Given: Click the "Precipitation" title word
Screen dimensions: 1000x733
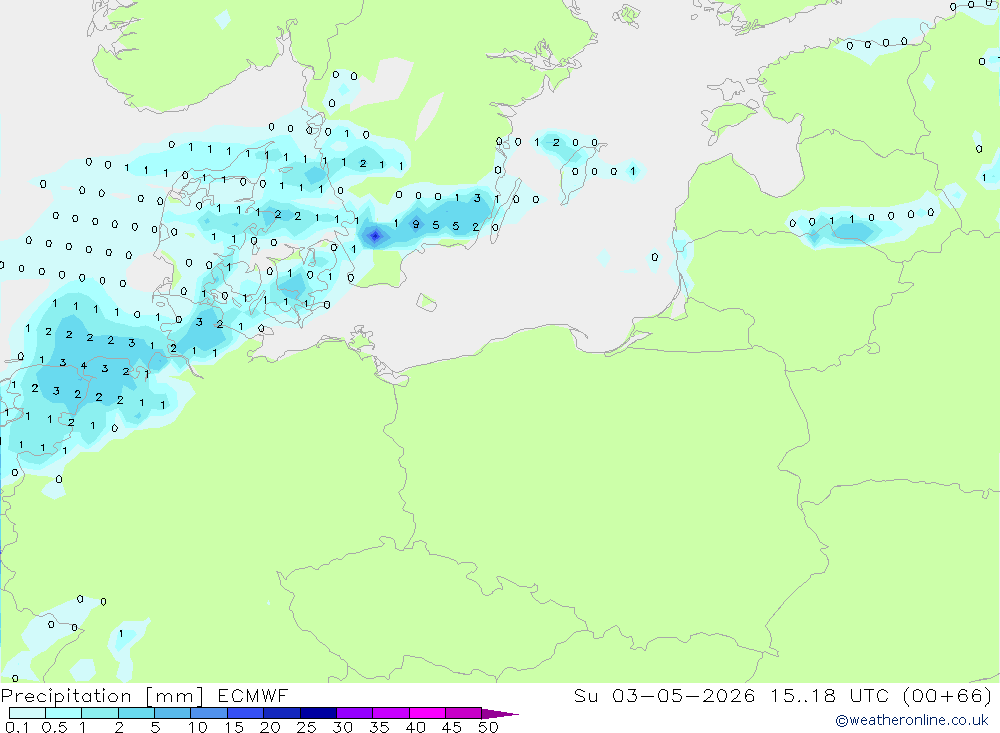Looking at the screenshot, I should pyautogui.click(x=66, y=695).
